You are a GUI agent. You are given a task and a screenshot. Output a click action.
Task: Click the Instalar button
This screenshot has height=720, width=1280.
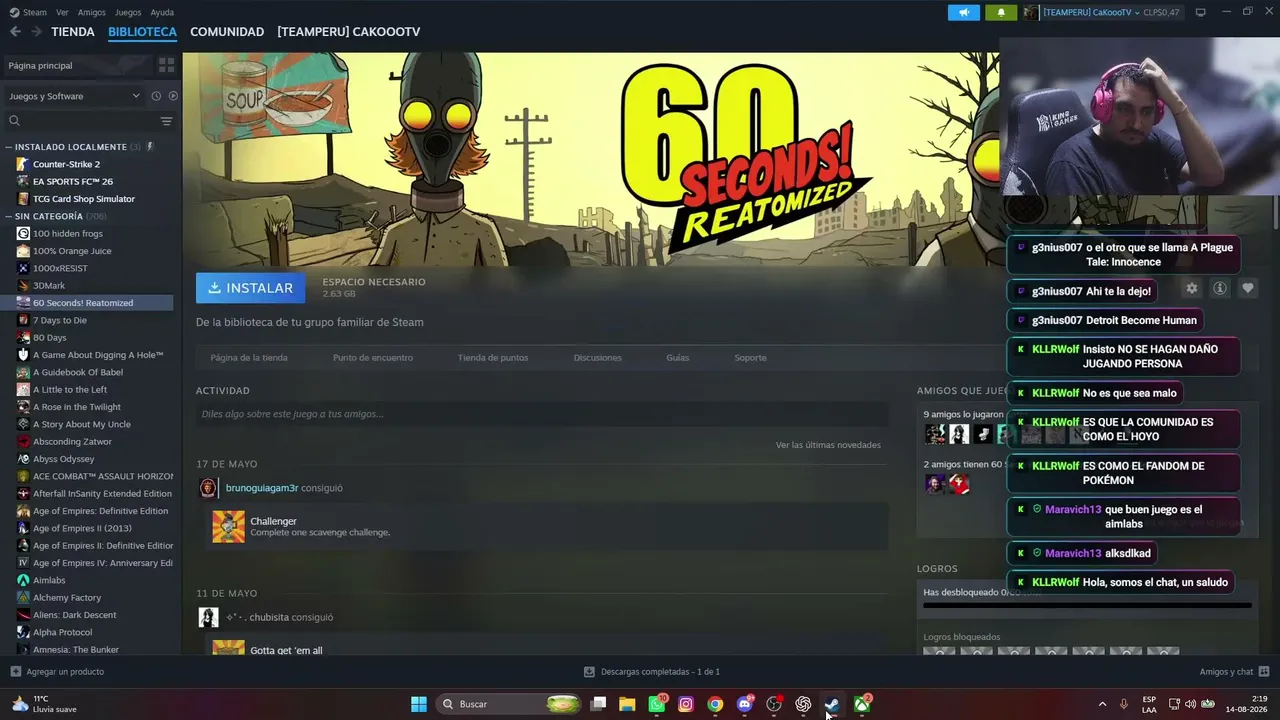click(x=250, y=288)
